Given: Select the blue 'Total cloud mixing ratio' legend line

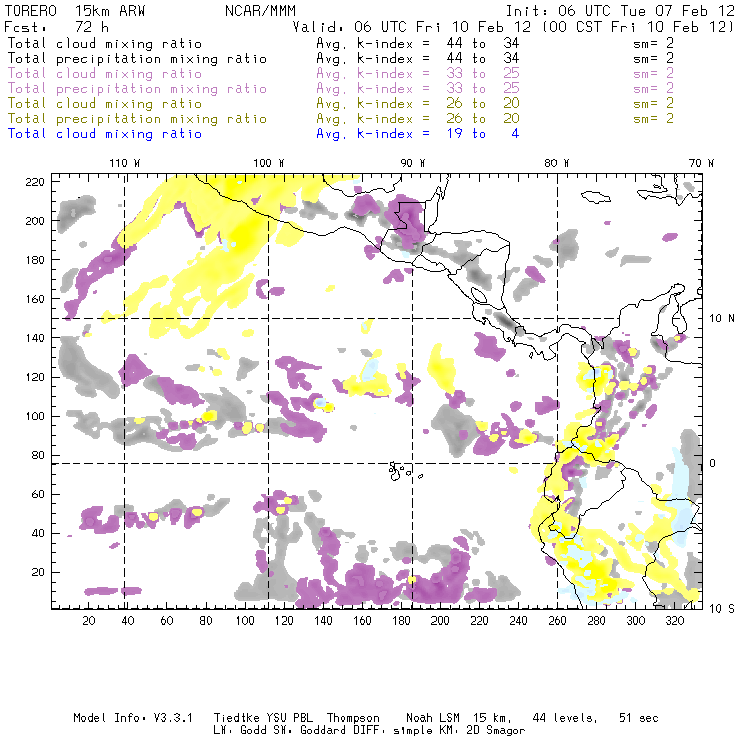Looking at the screenshot, I should pos(105,134).
